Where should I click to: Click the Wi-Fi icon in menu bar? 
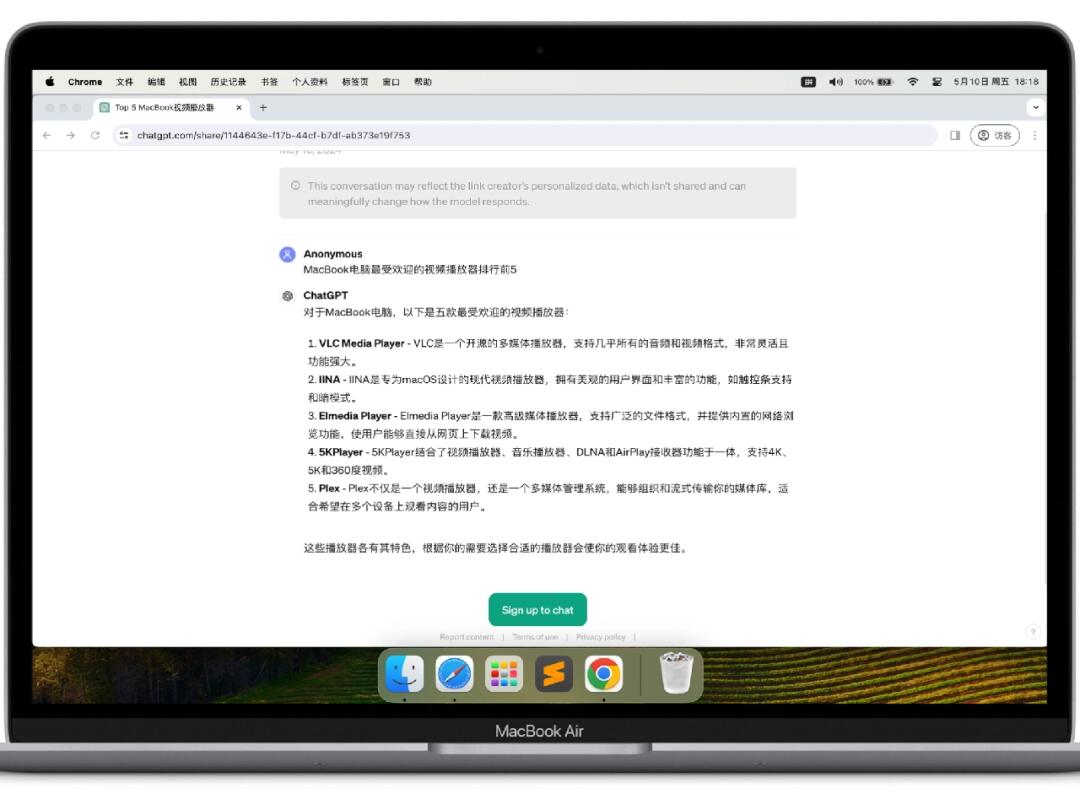913,82
